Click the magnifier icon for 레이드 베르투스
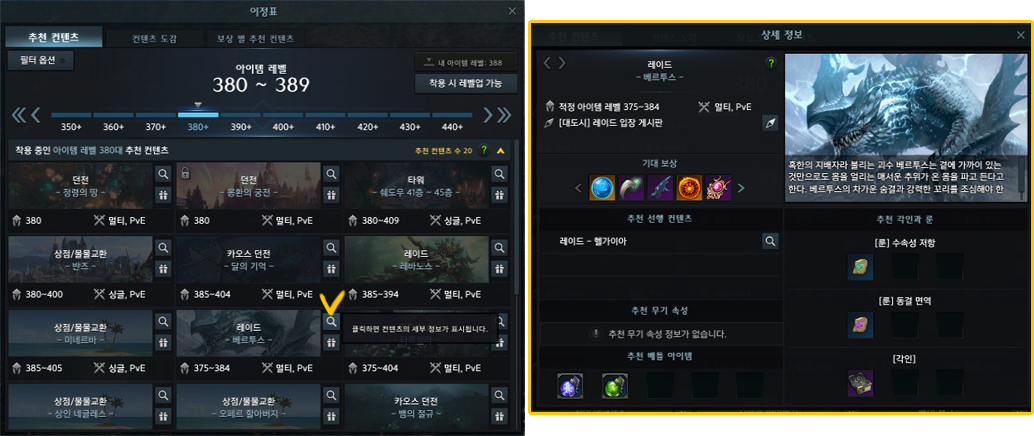This screenshot has height=436, width=1034. click(331, 321)
